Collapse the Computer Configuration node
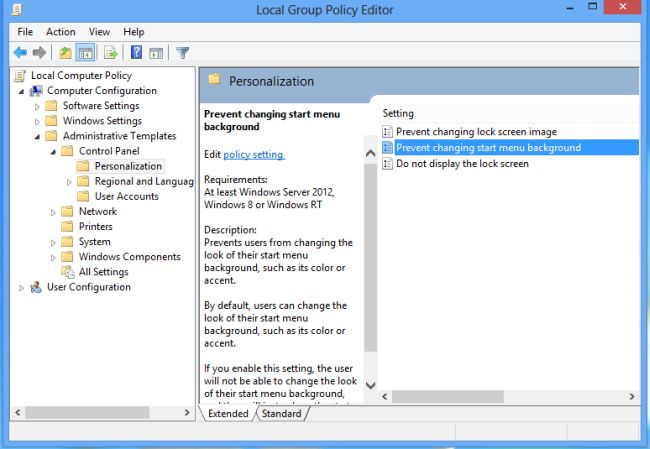Image resolution: width=650 pixels, height=449 pixels. [21, 92]
